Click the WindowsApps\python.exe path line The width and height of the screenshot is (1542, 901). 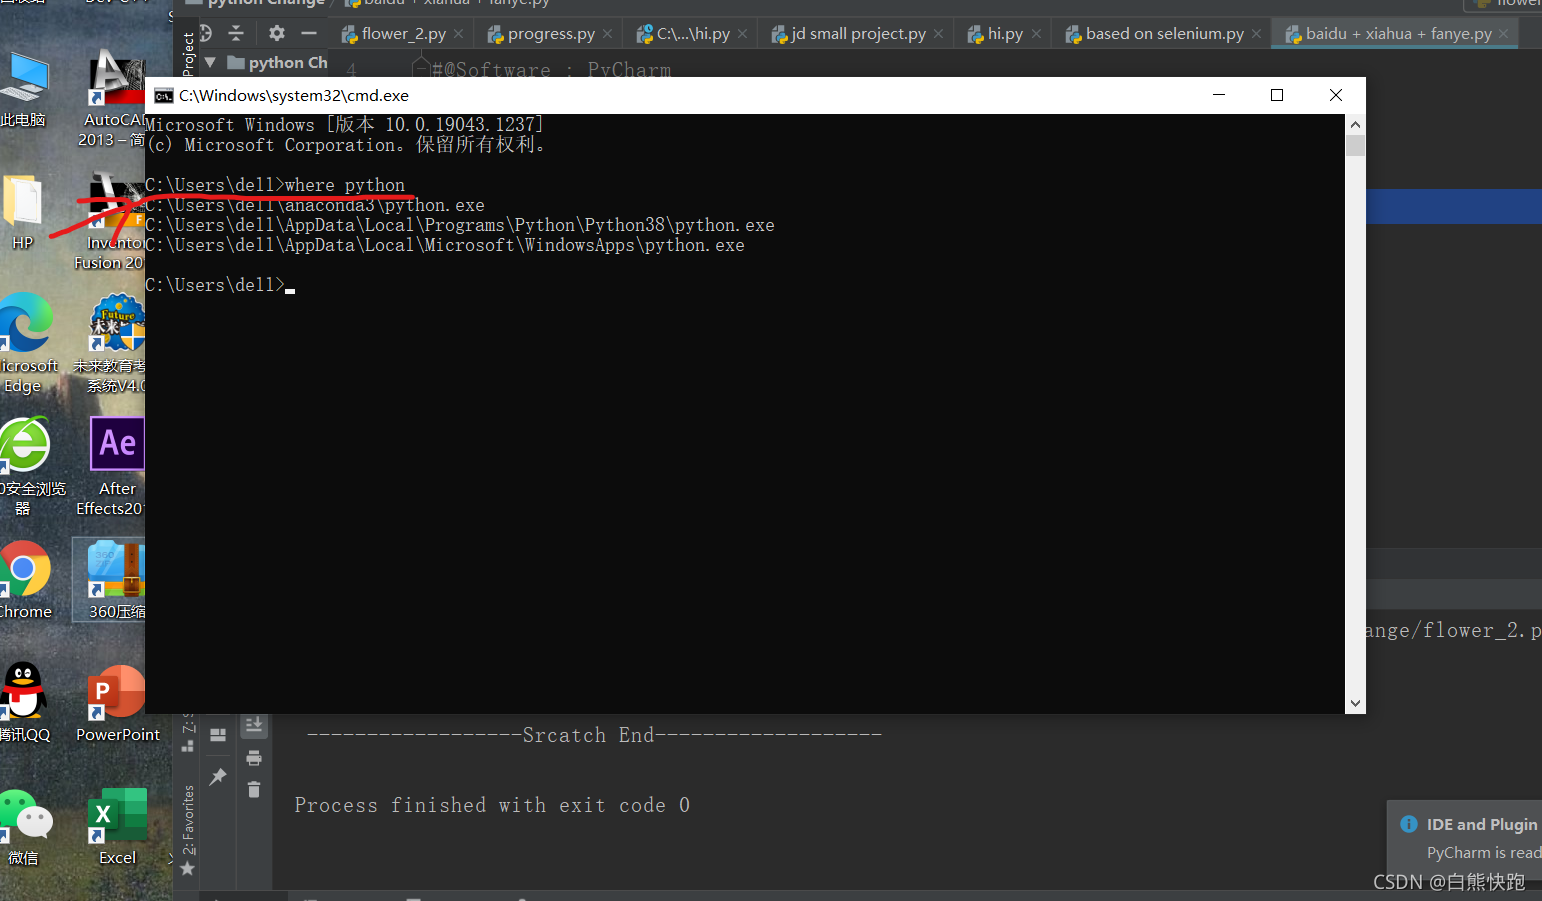pyautogui.click(x=445, y=245)
